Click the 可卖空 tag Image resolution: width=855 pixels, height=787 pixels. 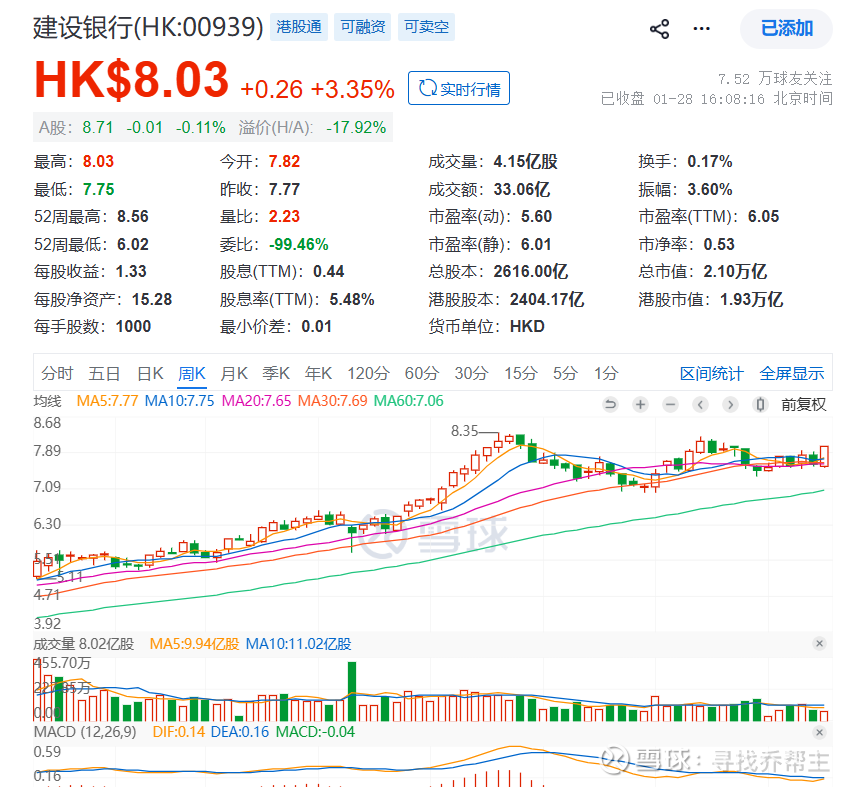[x=426, y=27]
